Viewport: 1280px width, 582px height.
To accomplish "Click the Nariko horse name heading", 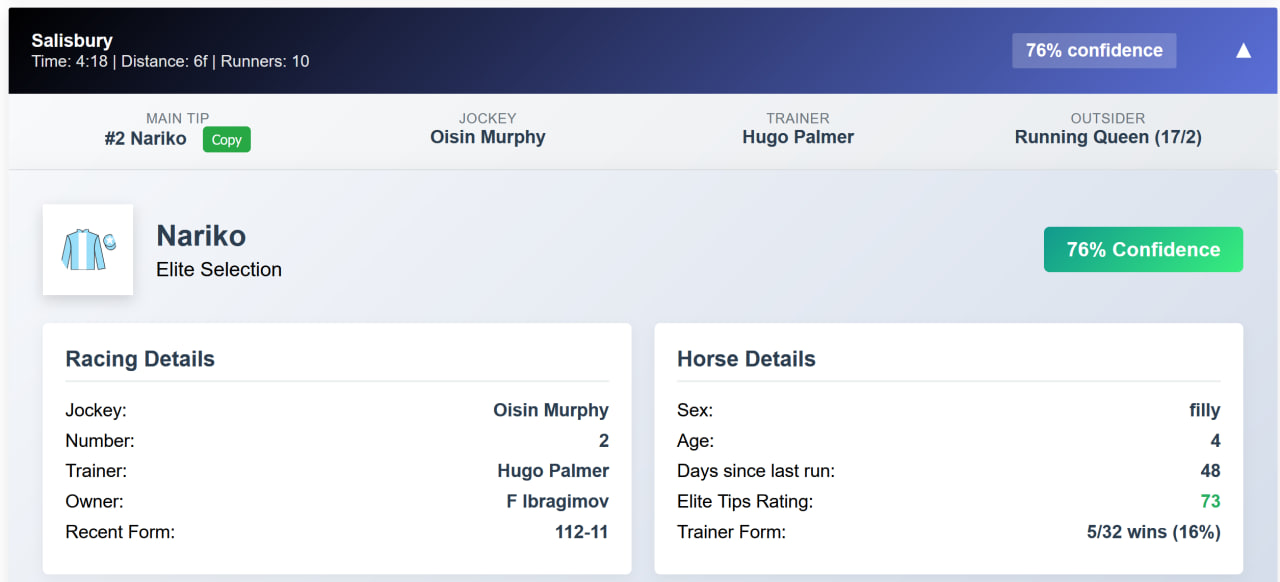I will [x=201, y=236].
